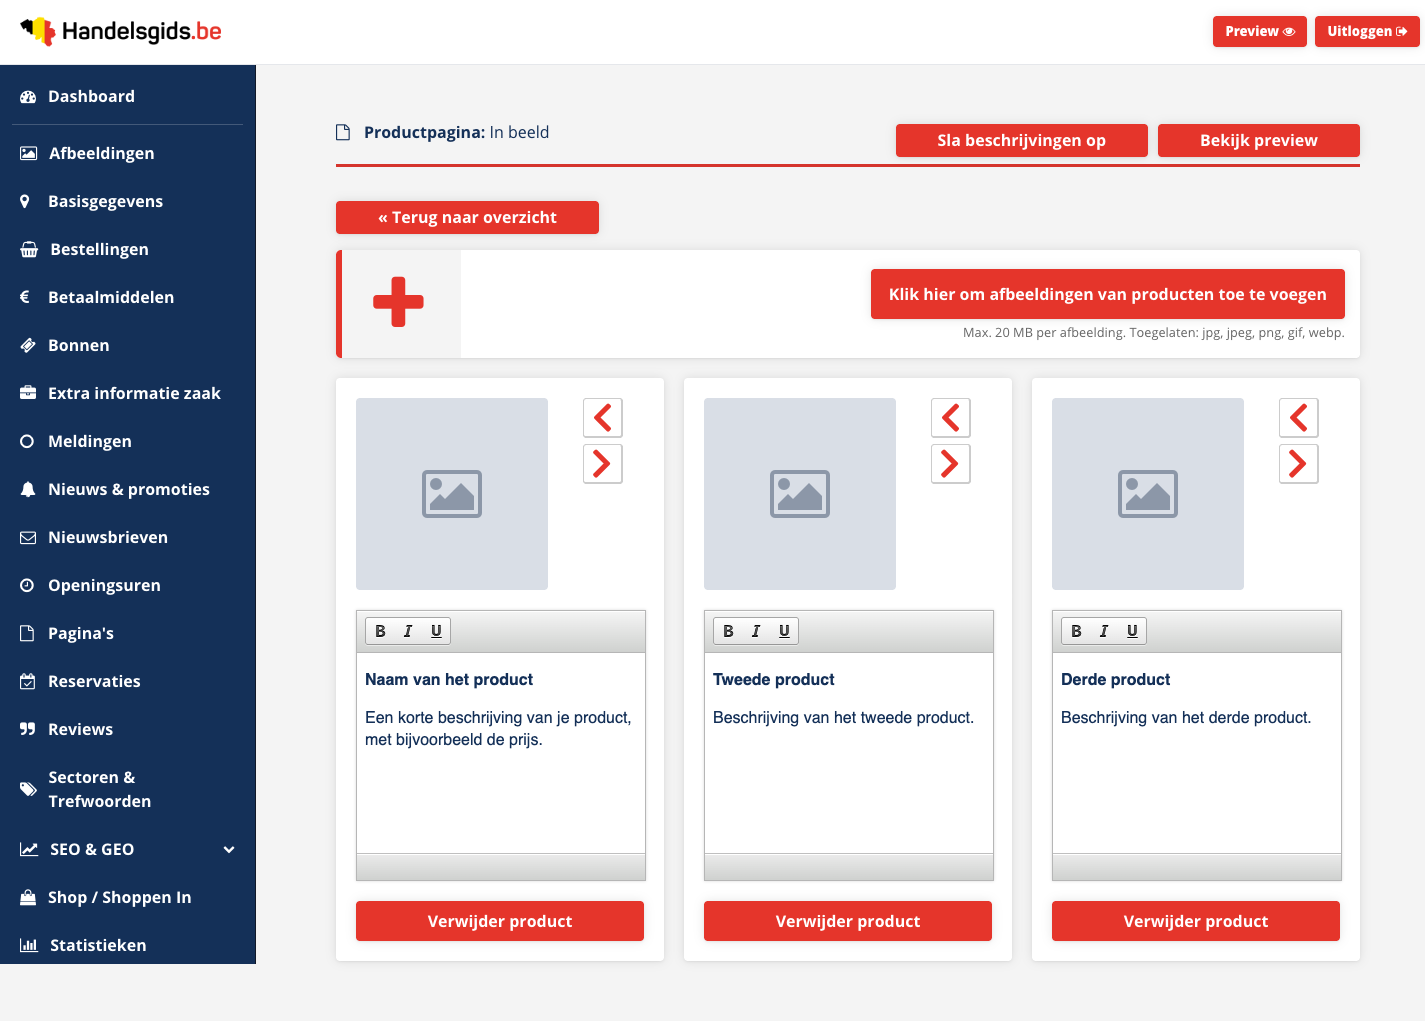Toggle italic in Tweede product editor
Screen dimensions: 1425x1021
pos(756,631)
